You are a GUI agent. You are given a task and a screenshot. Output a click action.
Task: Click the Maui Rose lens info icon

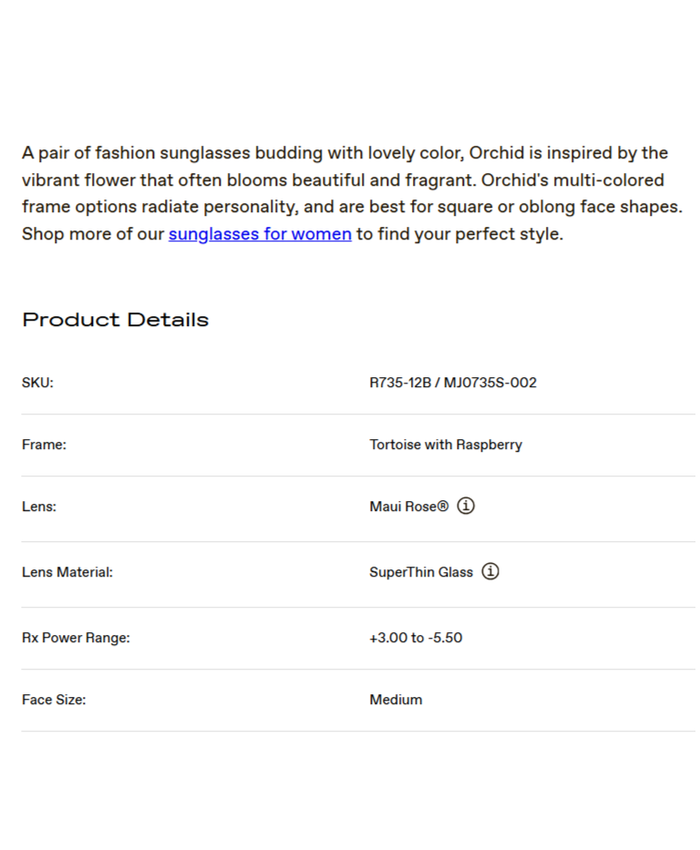point(466,506)
